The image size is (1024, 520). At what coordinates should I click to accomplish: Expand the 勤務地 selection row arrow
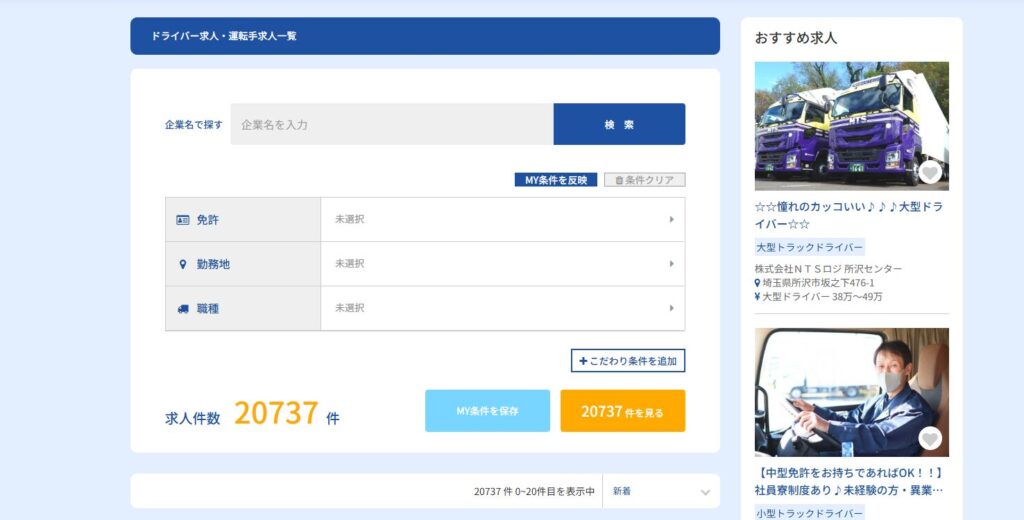tap(671, 264)
